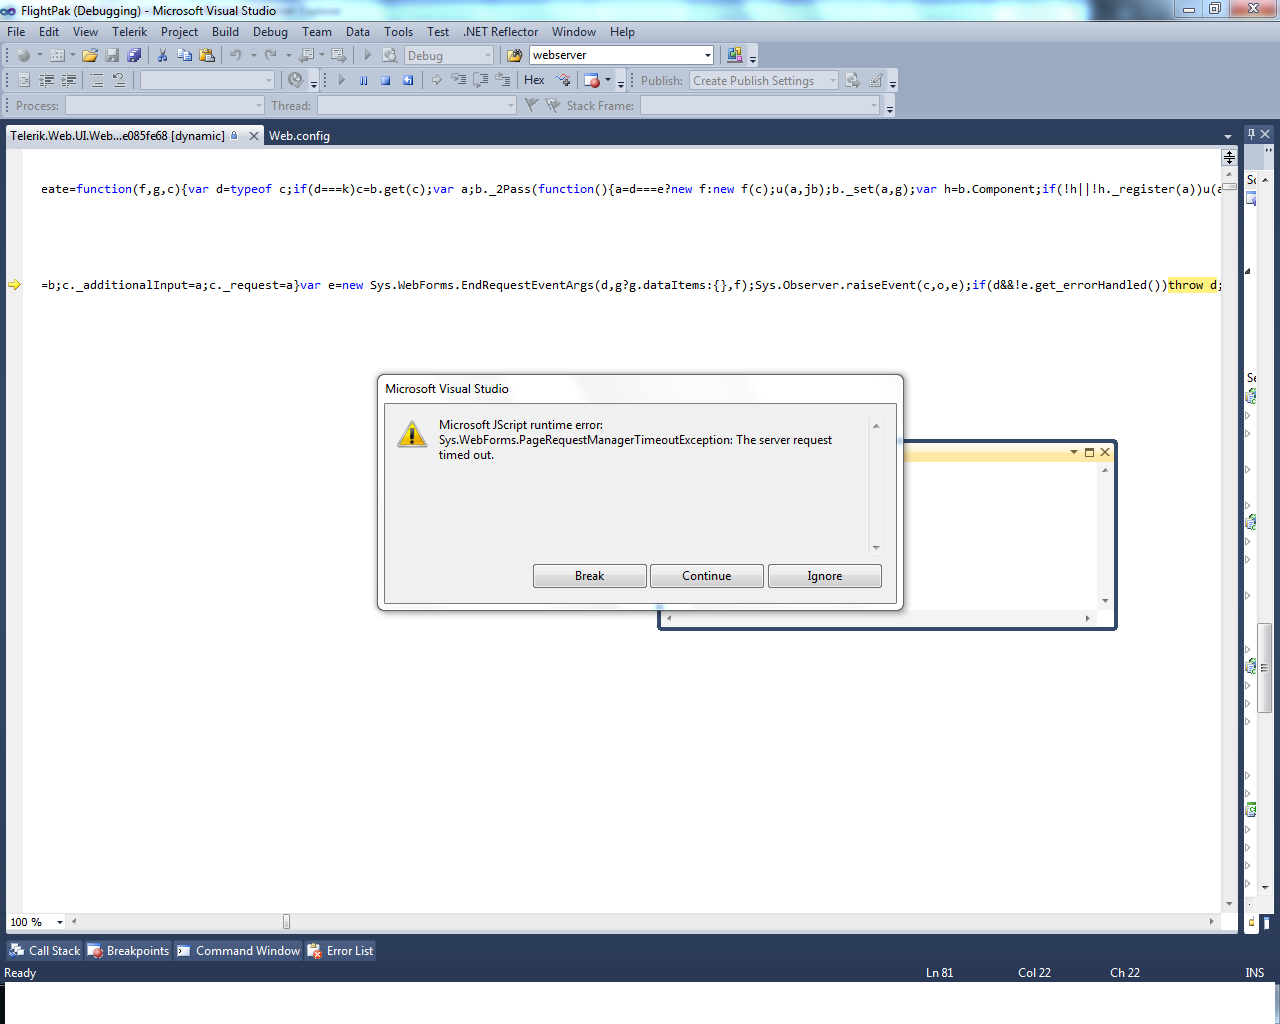Open the zoom level 100 % dropdown
This screenshot has width=1280, height=1024.
60,922
